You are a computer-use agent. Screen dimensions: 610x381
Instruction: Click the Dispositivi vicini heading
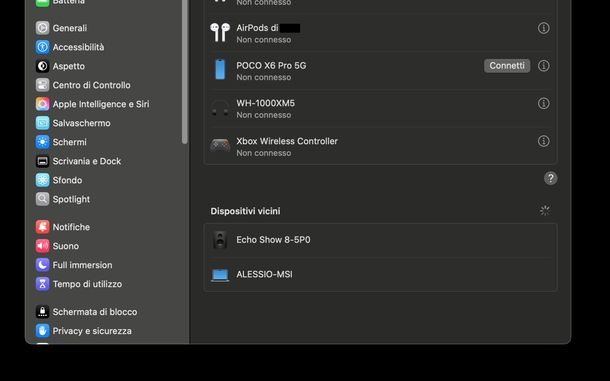245,211
